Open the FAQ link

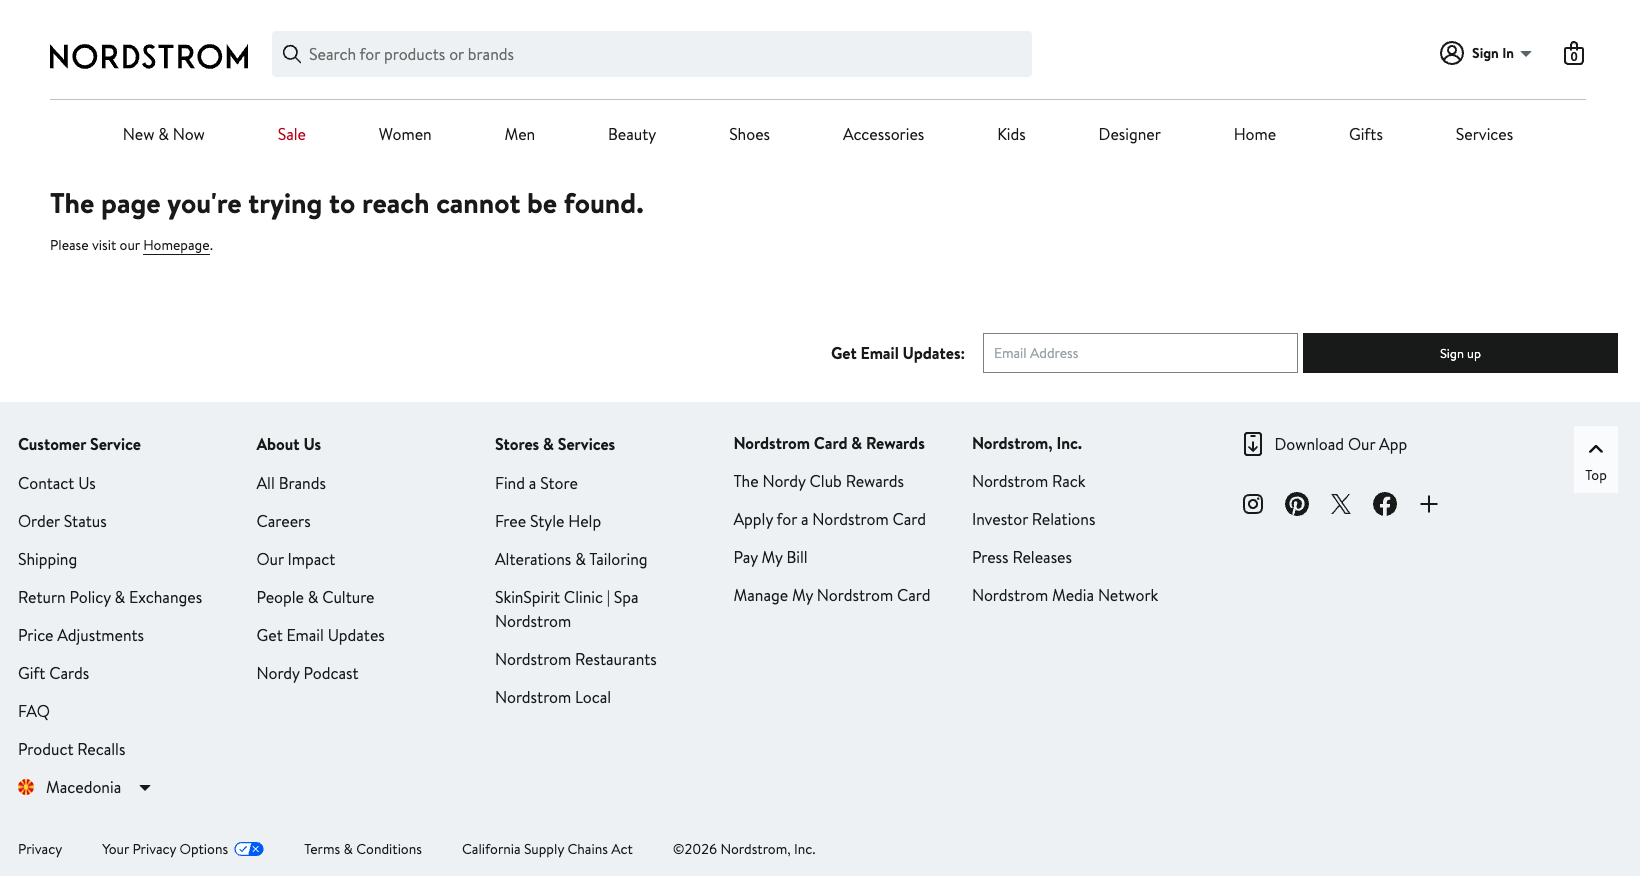coord(34,711)
